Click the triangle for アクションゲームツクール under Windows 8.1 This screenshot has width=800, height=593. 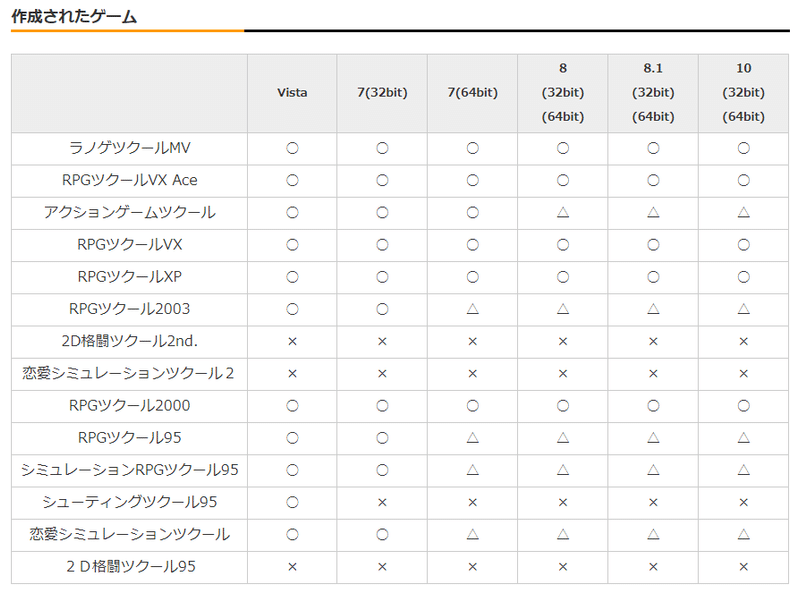653,212
